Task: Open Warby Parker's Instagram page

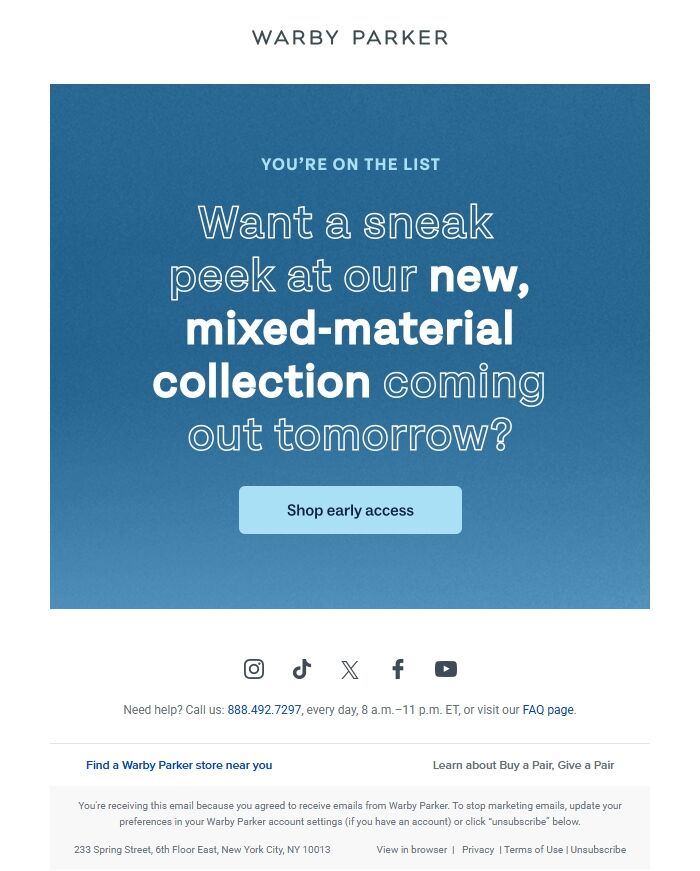Action: [254, 668]
